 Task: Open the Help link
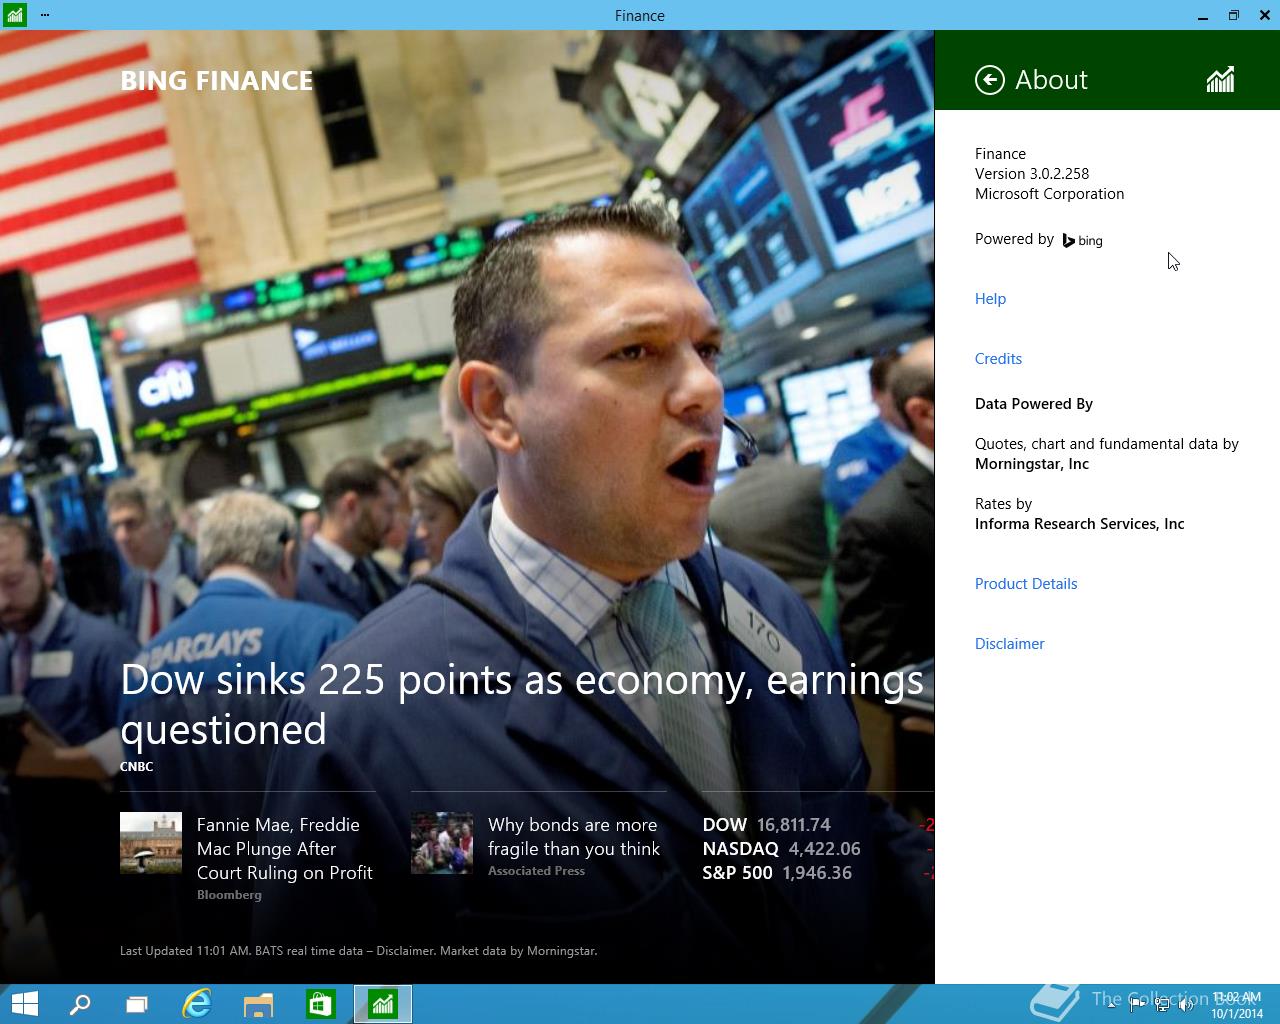[x=990, y=299]
